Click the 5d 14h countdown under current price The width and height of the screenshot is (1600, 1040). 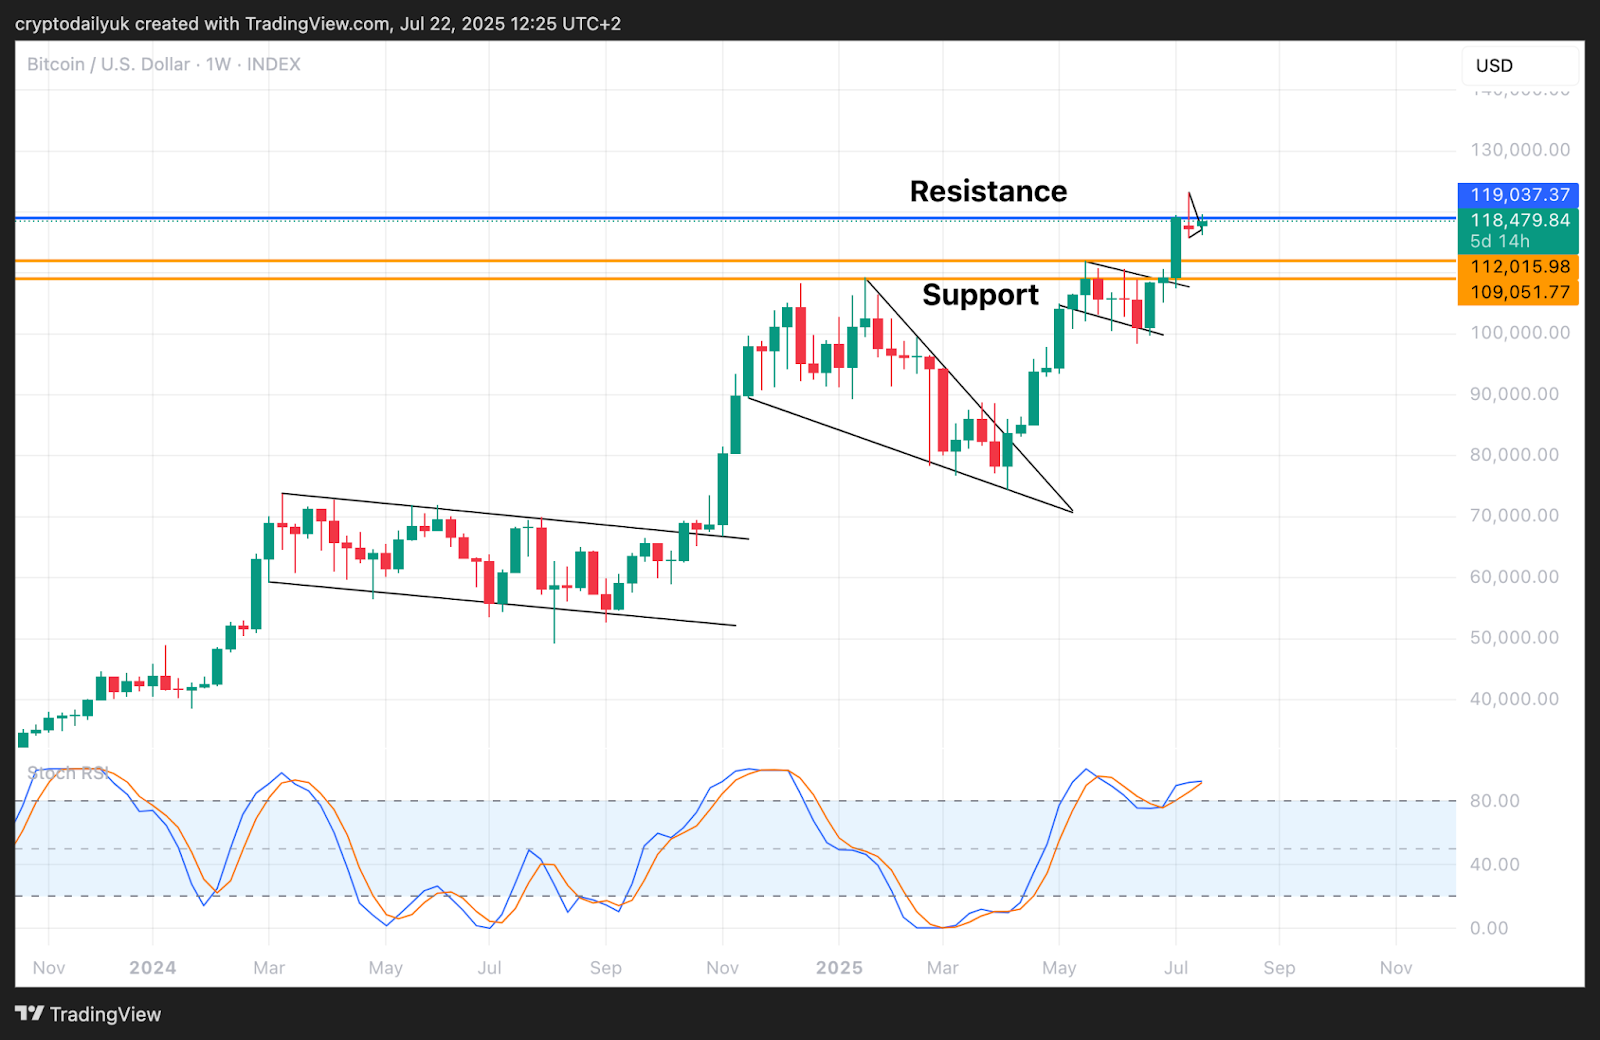[1499, 241]
